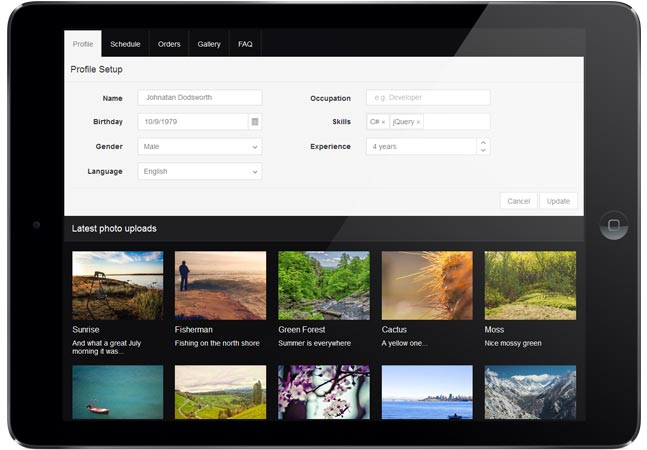The height and width of the screenshot is (450, 647).
Task: Open the Fisherman photo thumbnail
Action: point(220,285)
